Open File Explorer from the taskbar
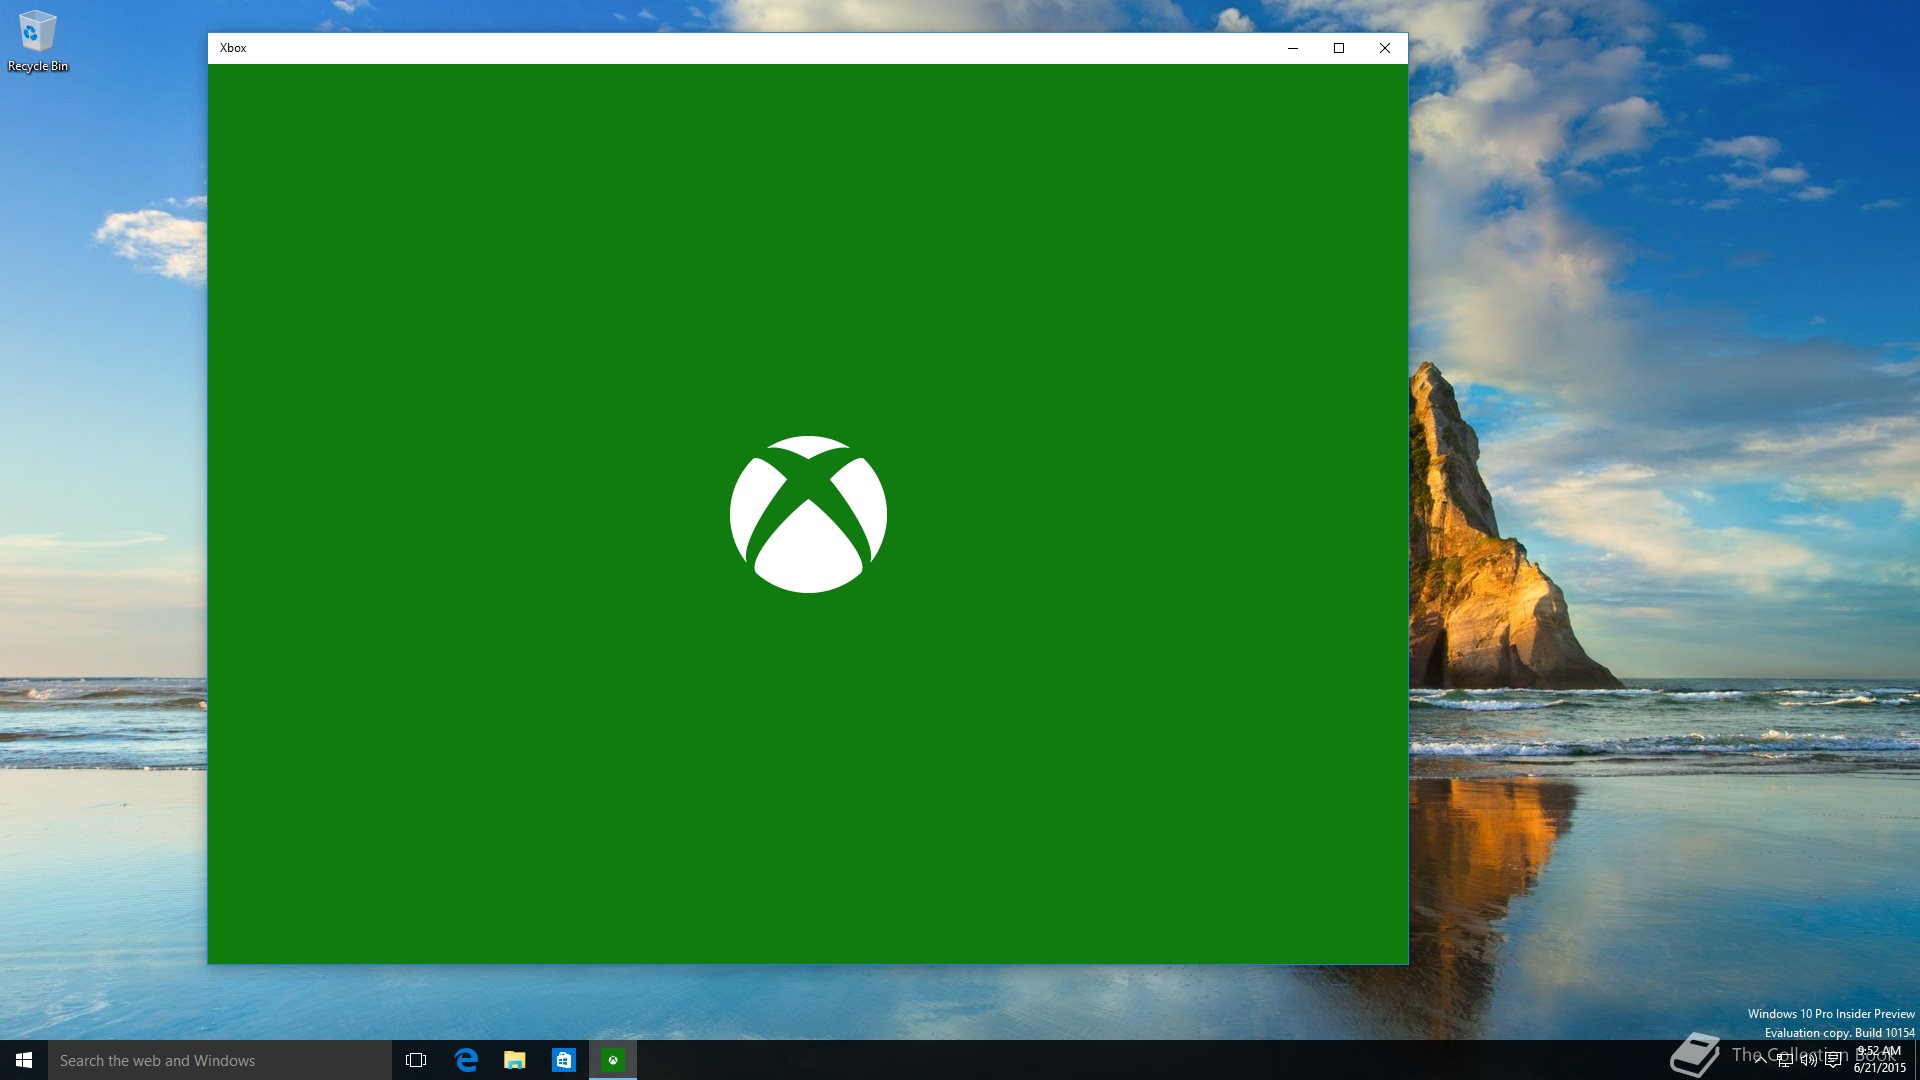 [515, 1060]
